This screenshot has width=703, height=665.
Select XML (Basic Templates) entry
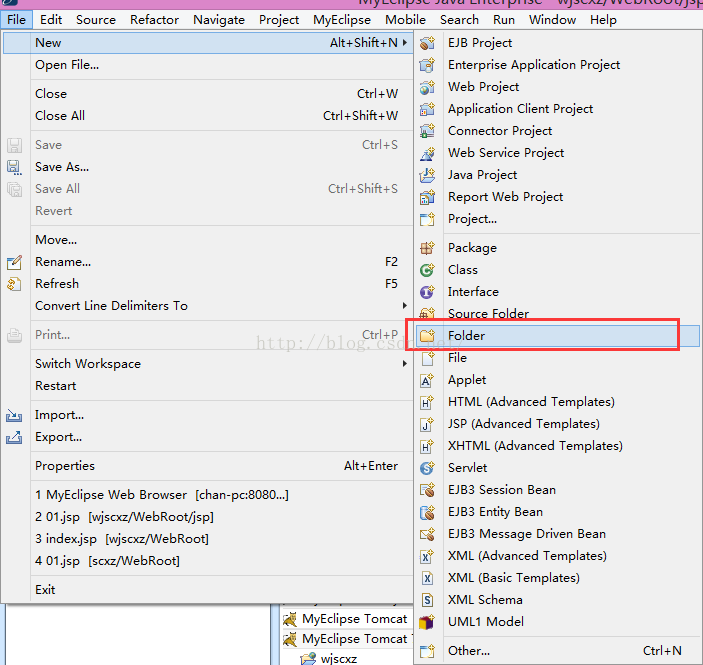click(557, 578)
